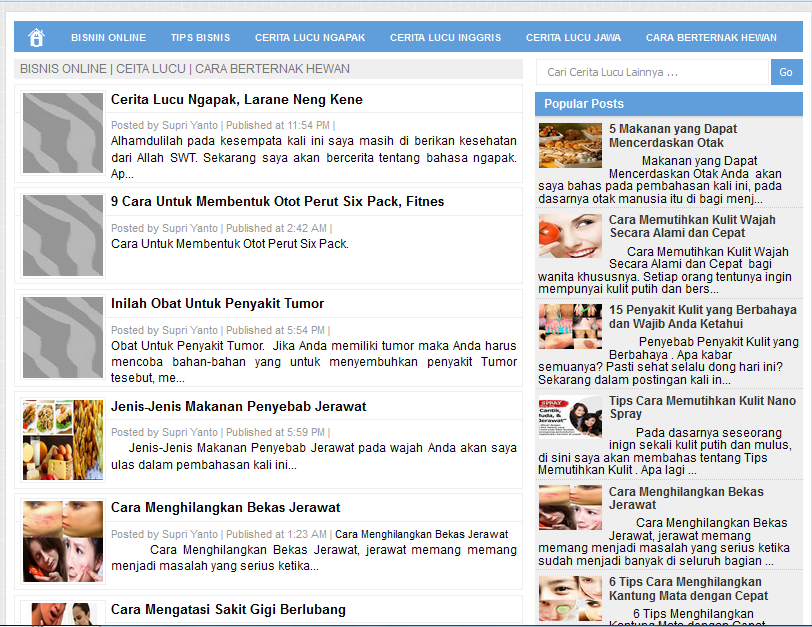The image size is (812, 627).
Task: Click the site header BISNIS ONLINE | CEITA LUCU text
Action: [185, 69]
